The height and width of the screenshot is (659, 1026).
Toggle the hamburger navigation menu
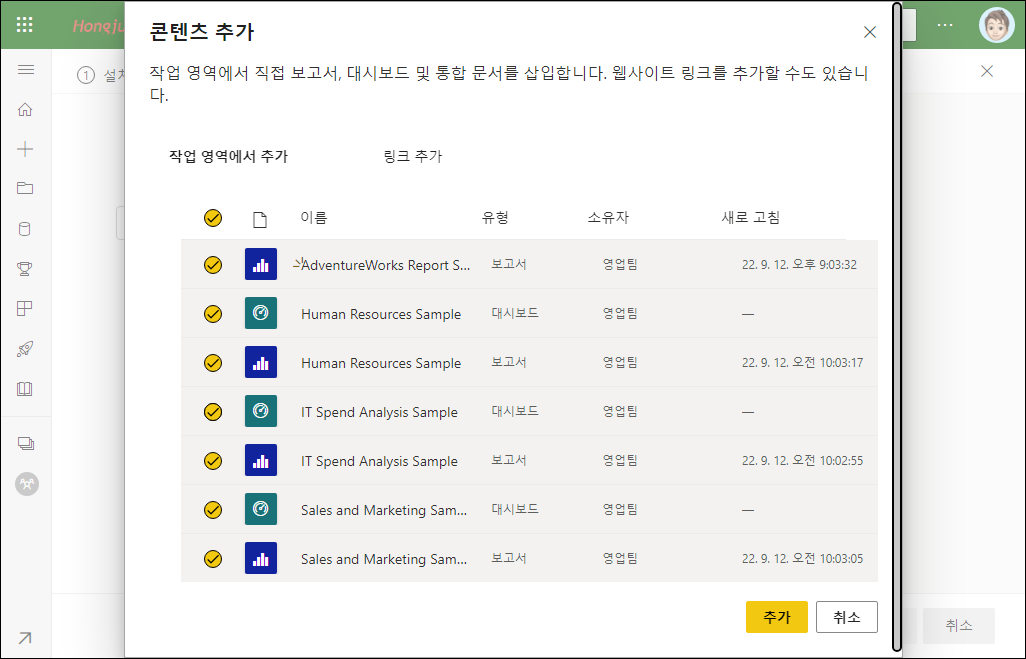tap(26, 69)
